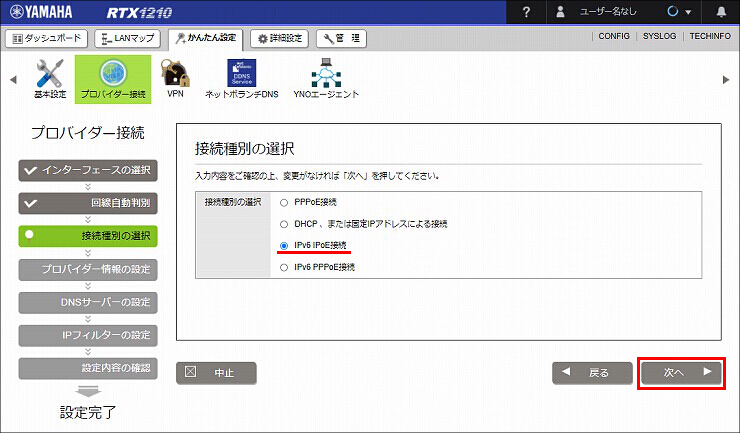Click the step IPフィルターの設定
The width and height of the screenshot is (740, 433).
(88, 335)
